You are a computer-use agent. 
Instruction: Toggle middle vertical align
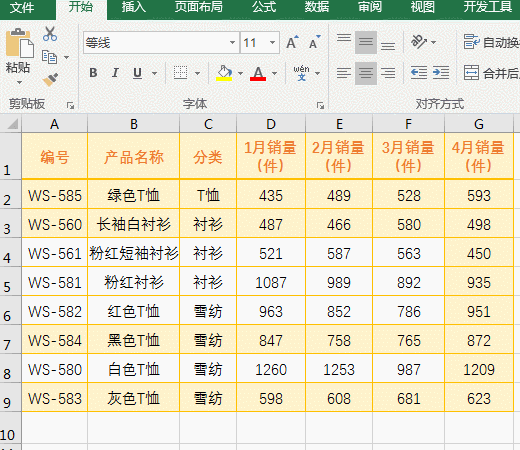pos(366,42)
